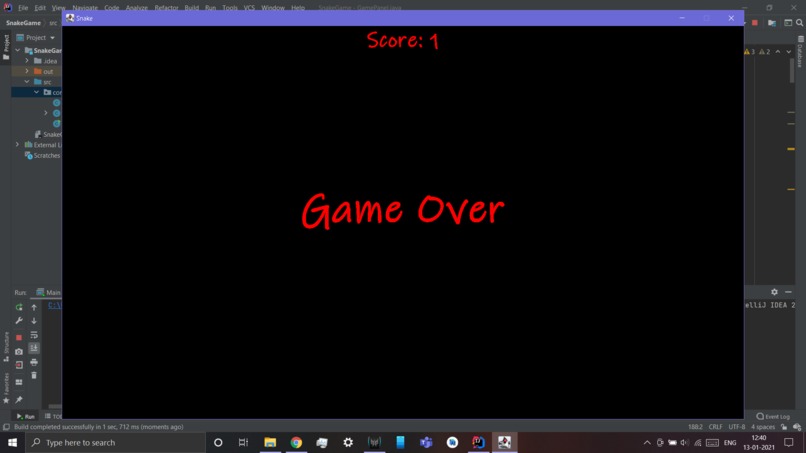
Task: Clear console with the trash icon
Action: (34, 375)
